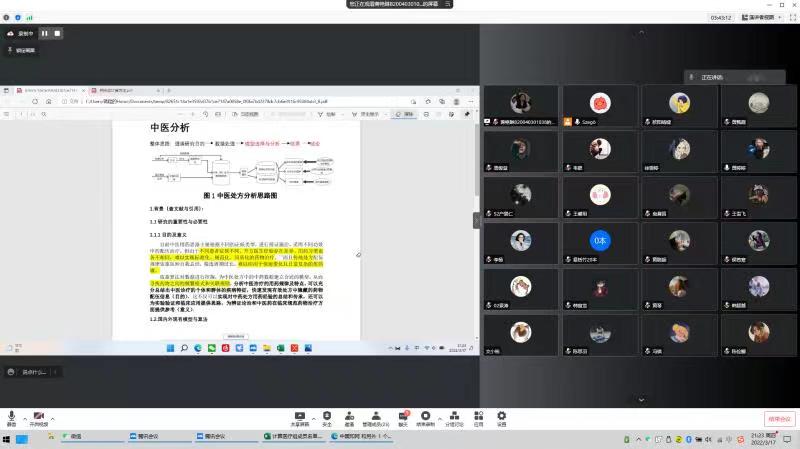
Task: Open the Security icon in meeting toolbar
Action: coord(326,415)
